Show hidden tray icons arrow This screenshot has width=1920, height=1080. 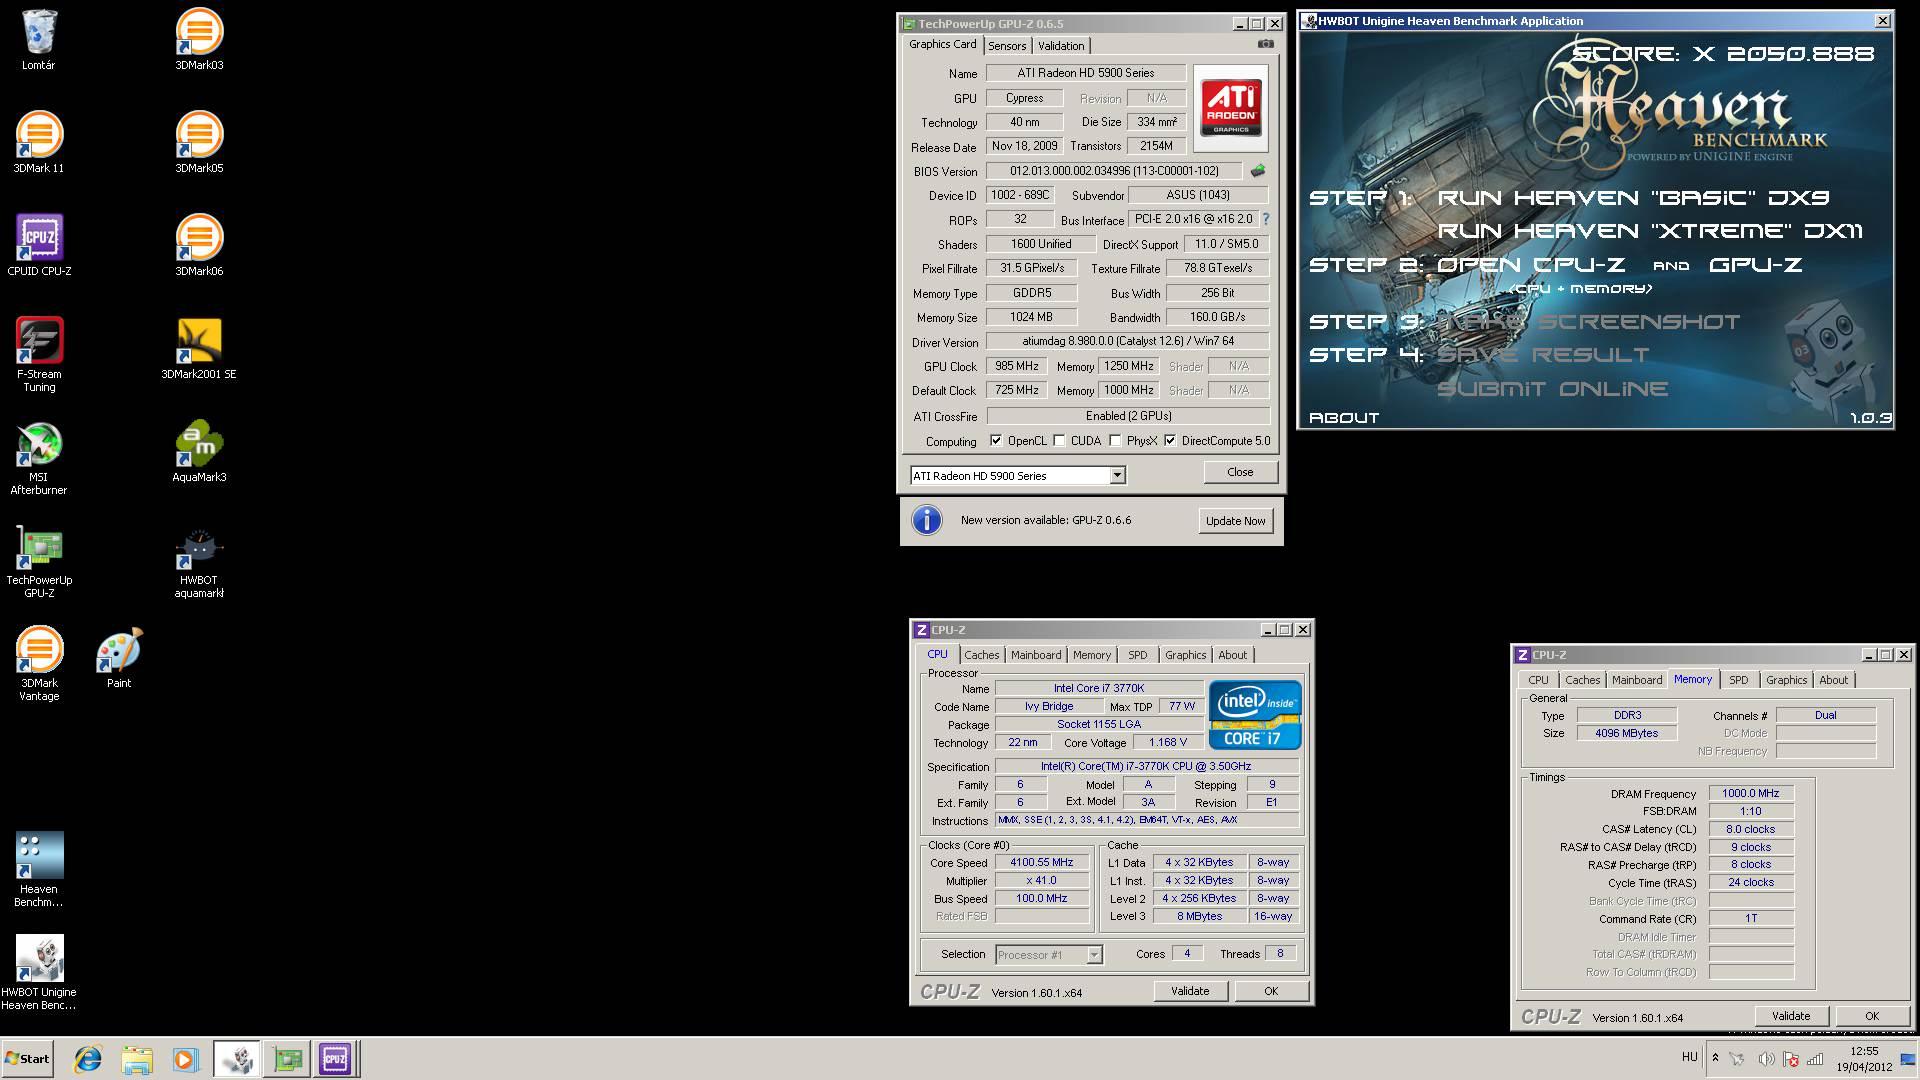click(1715, 1058)
